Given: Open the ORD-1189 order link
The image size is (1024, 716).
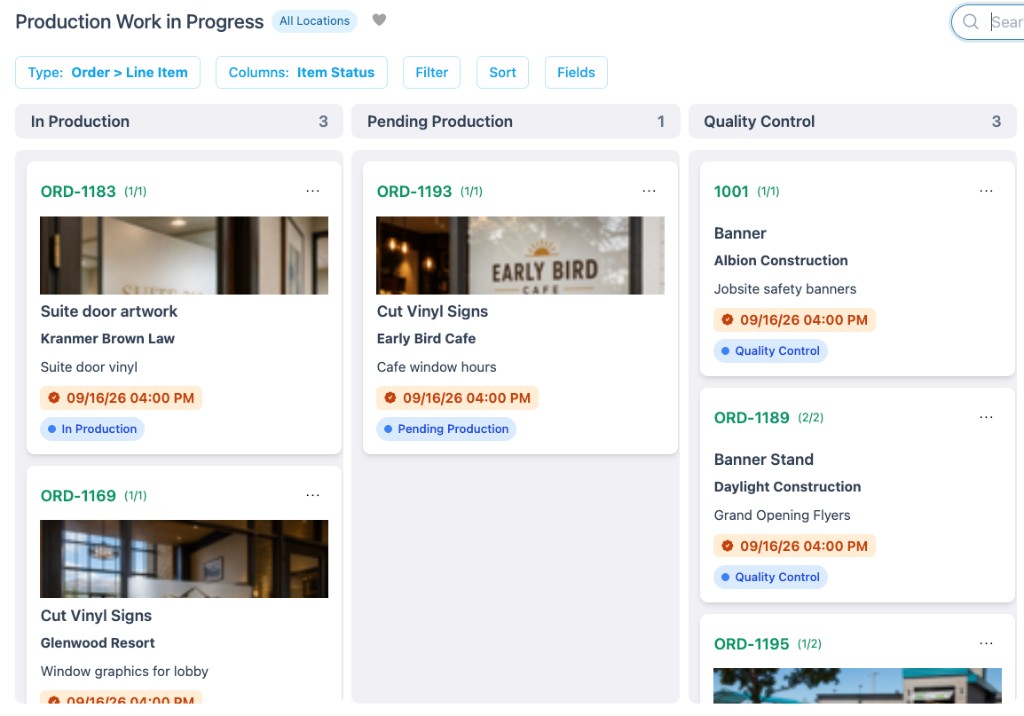Looking at the screenshot, I should (x=752, y=417).
